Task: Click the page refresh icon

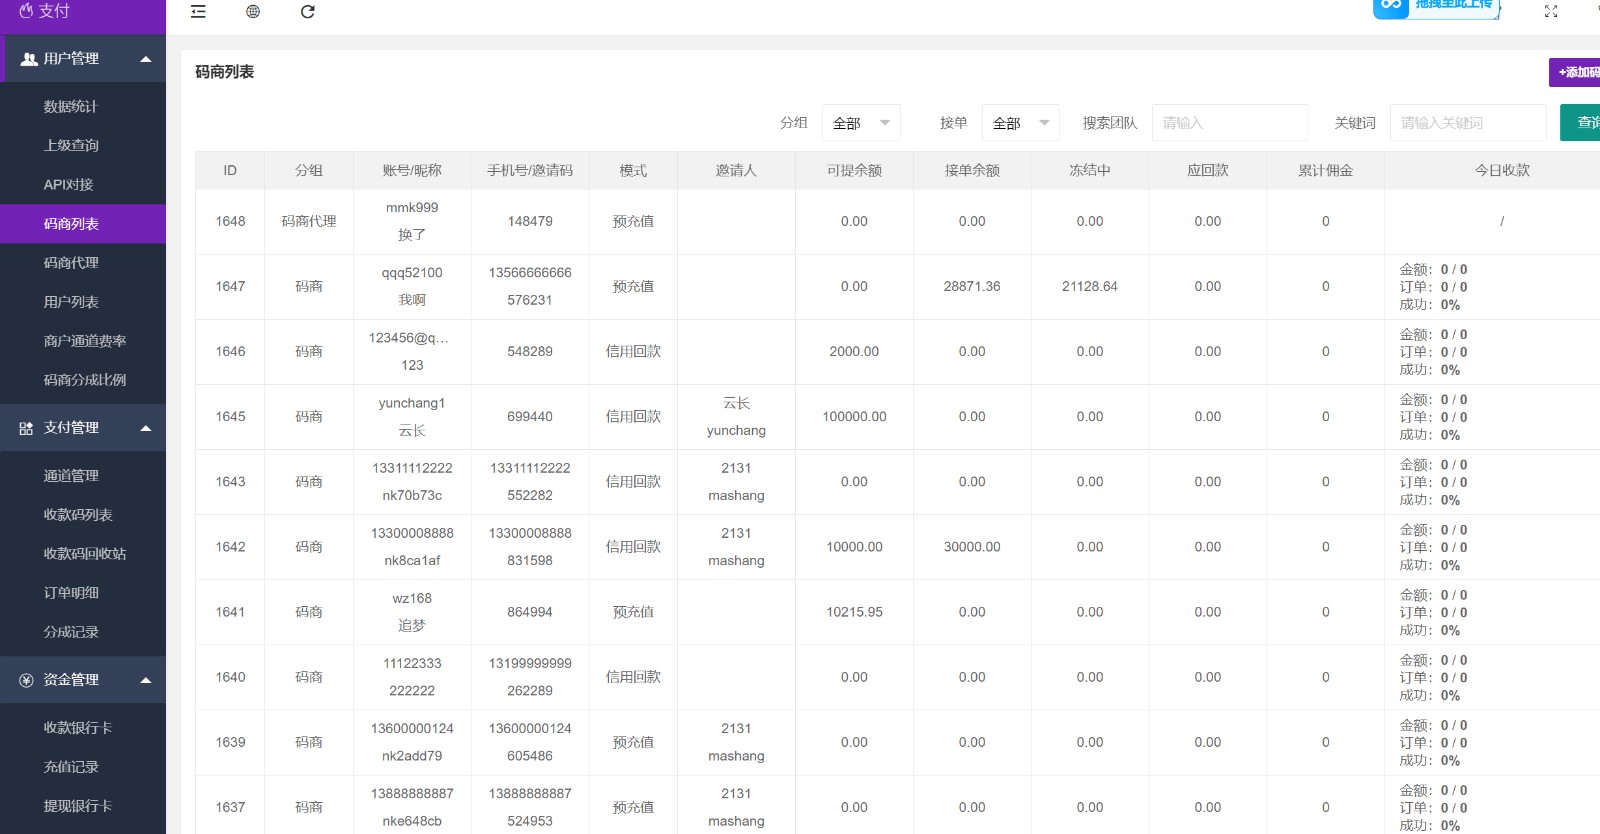Action: (x=308, y=12)
